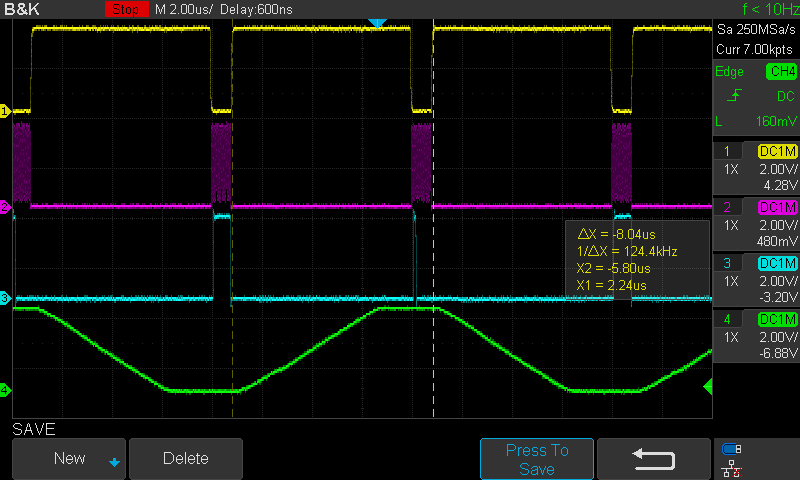800x480 pixels.
Task: Click channel 1 offset 4.28V value
Action: [780, 185]
